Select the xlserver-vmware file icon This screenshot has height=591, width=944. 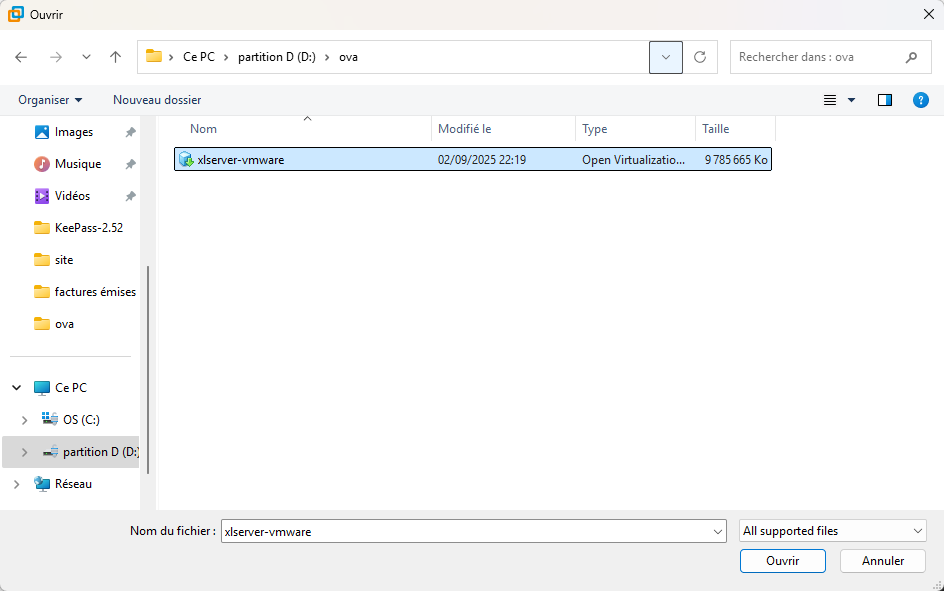tap(186, 160)
